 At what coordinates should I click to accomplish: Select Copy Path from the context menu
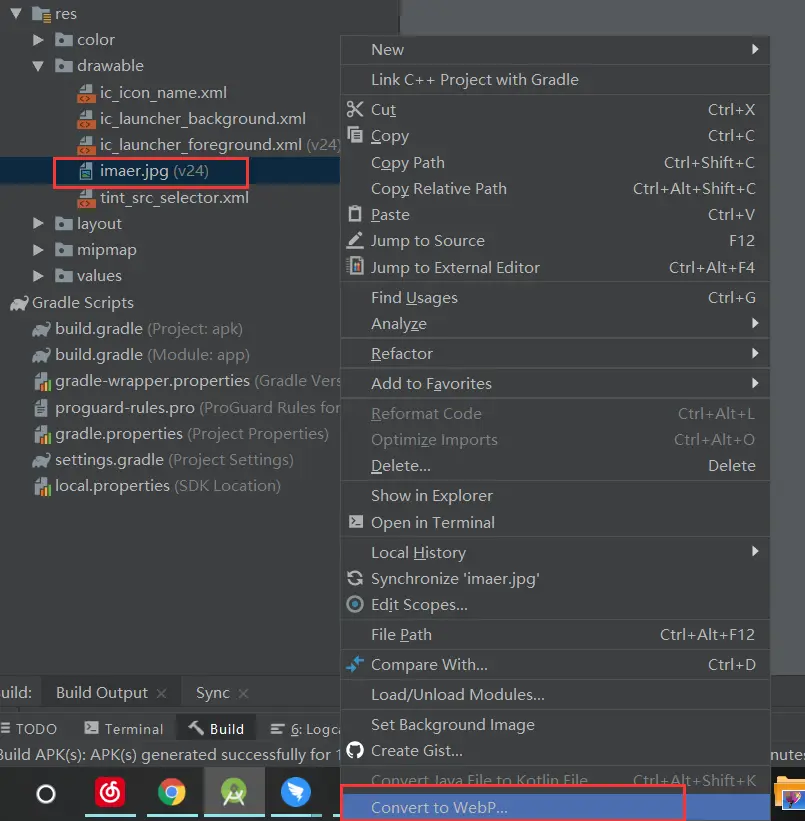tap(555, 162)
